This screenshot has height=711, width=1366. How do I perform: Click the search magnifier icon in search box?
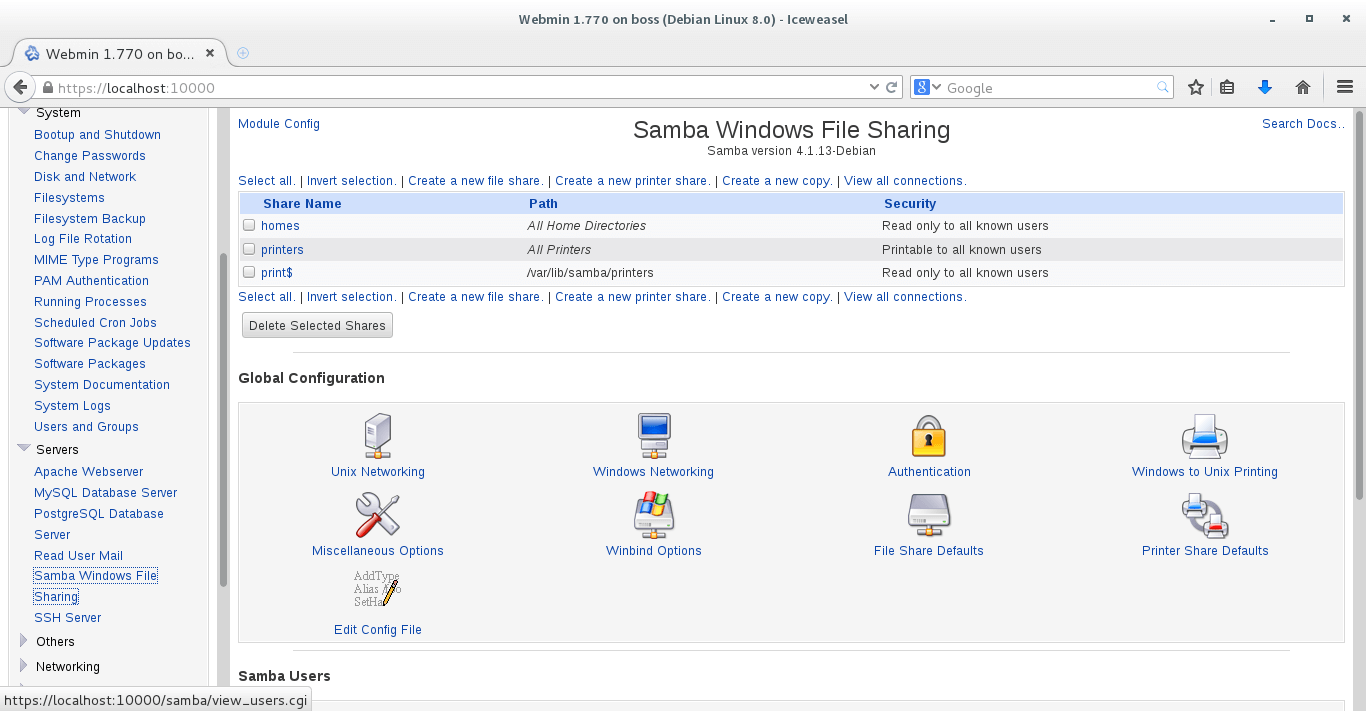1163,87
